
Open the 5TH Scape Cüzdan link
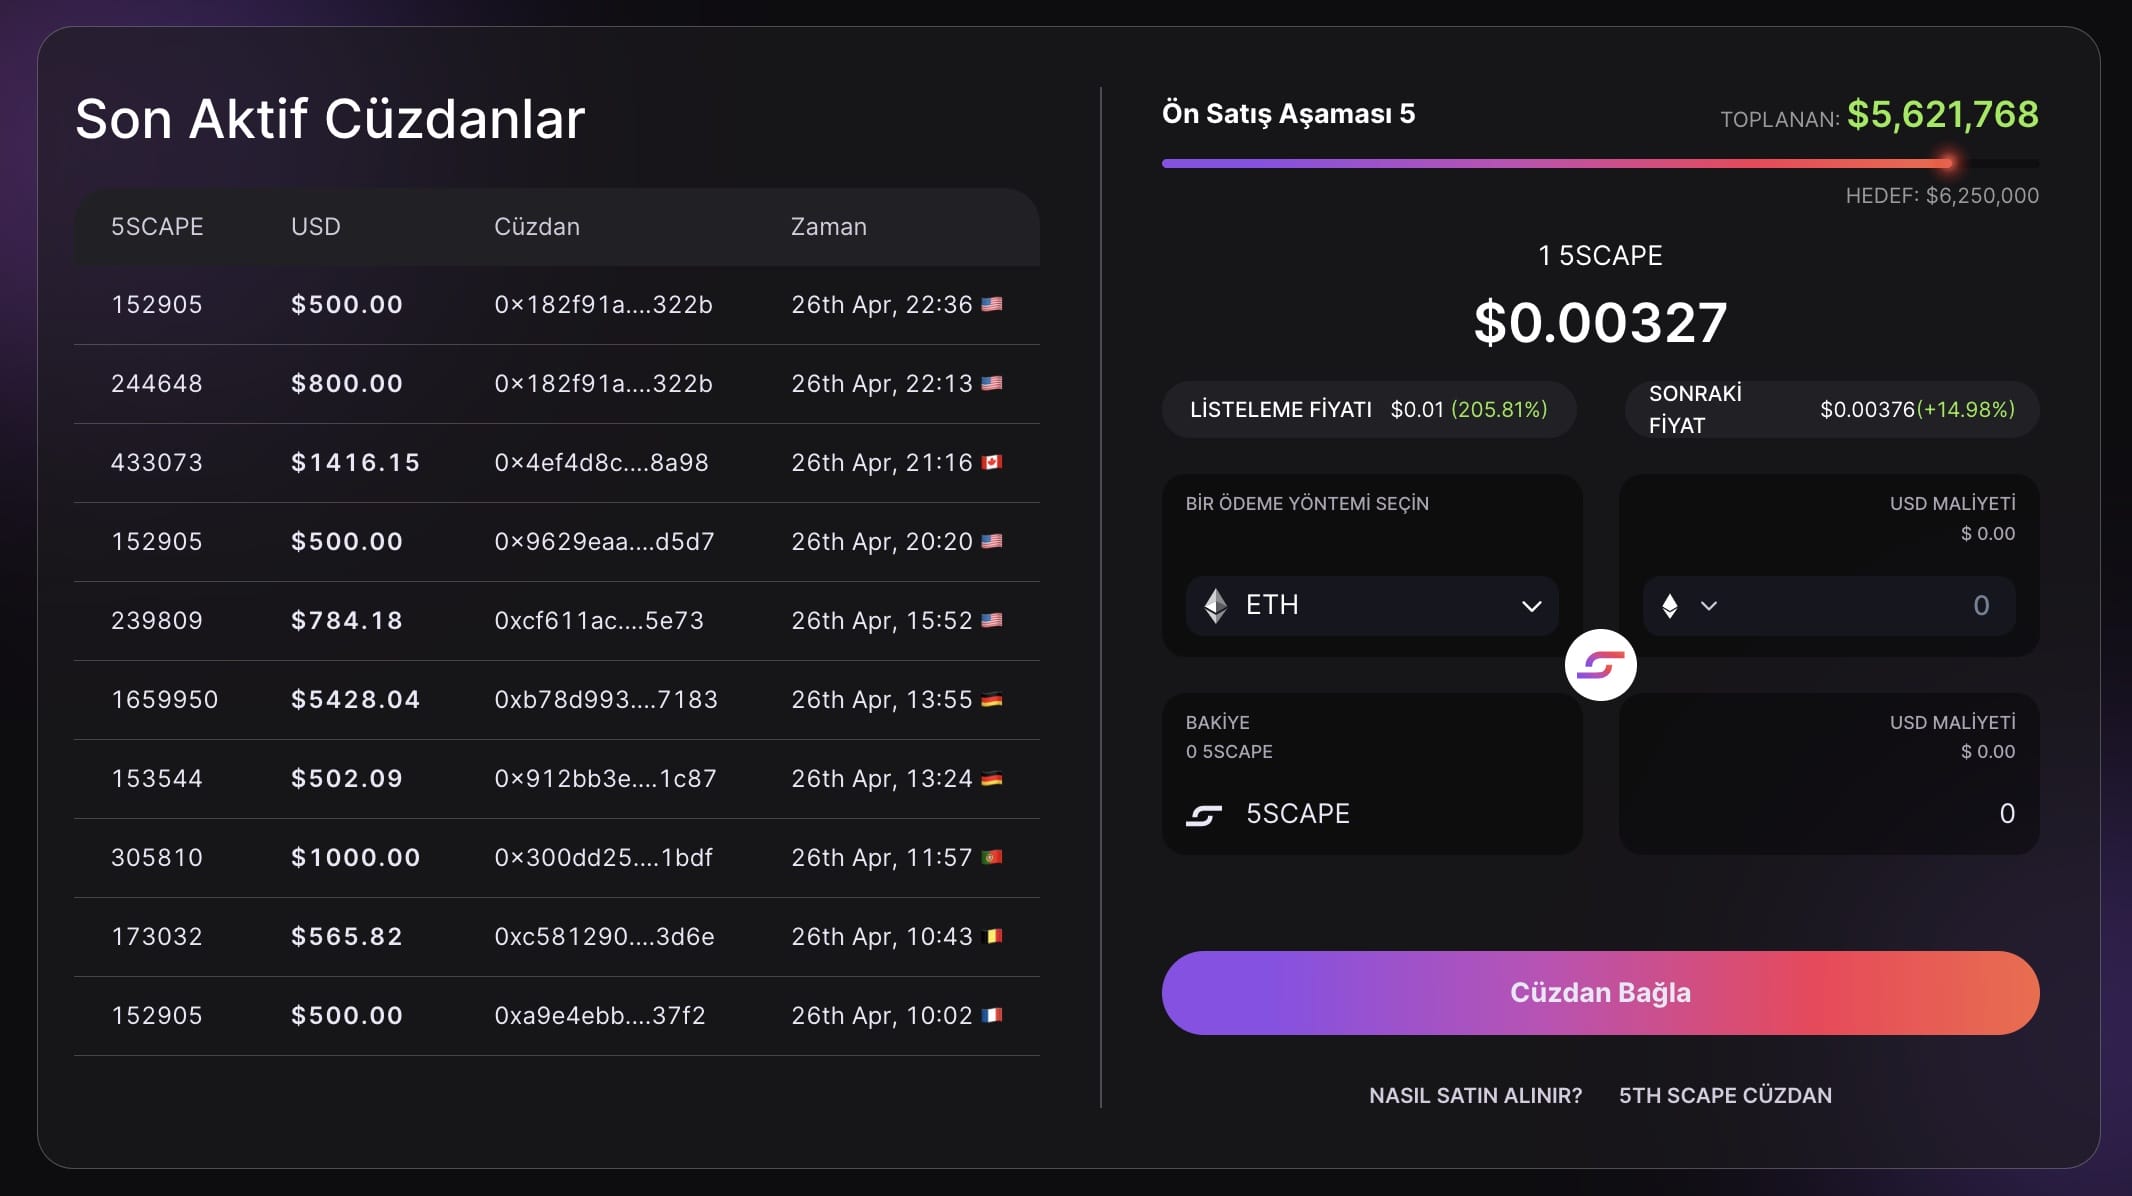pos(1725,1095)
